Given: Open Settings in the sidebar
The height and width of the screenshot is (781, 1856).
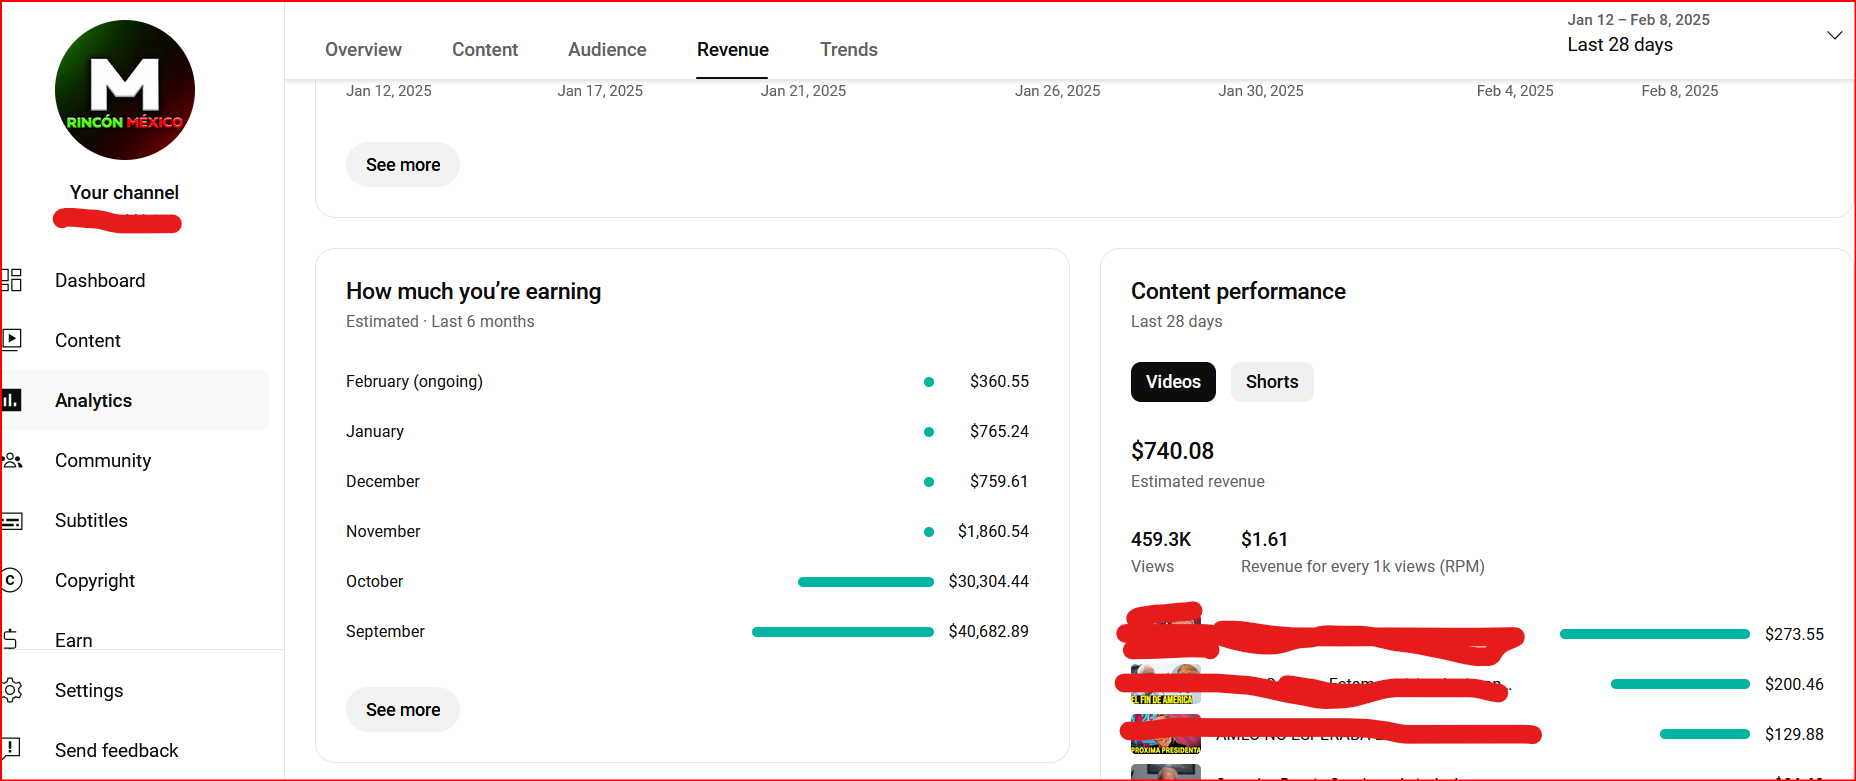Looking at the screenshot, I should coord(89,691).
